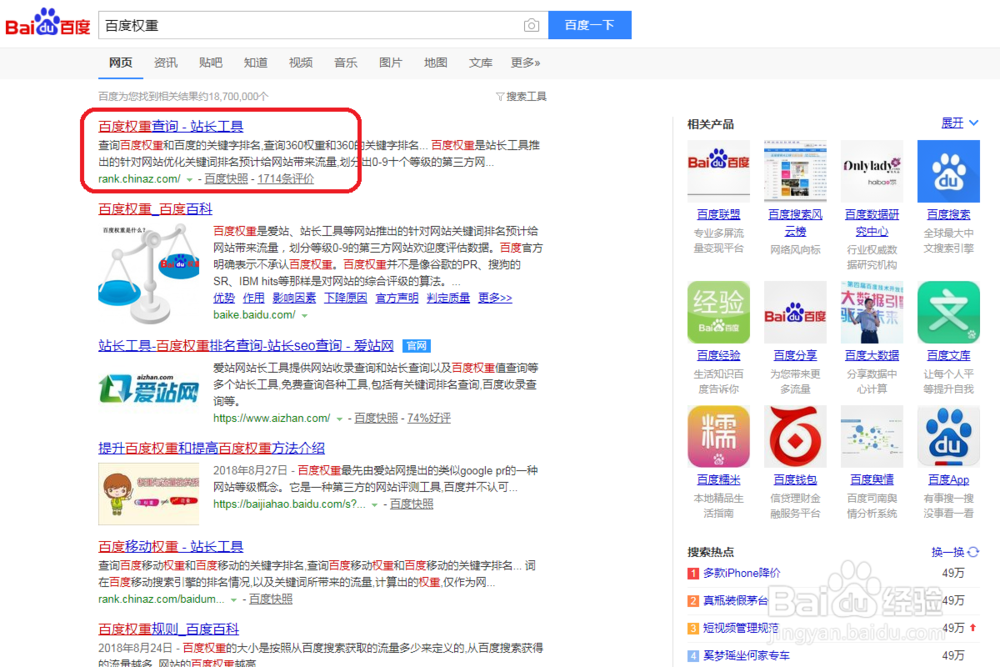Click the 换一换 refresh icon
The image size is (1000, 667).
tap(973, 552)
